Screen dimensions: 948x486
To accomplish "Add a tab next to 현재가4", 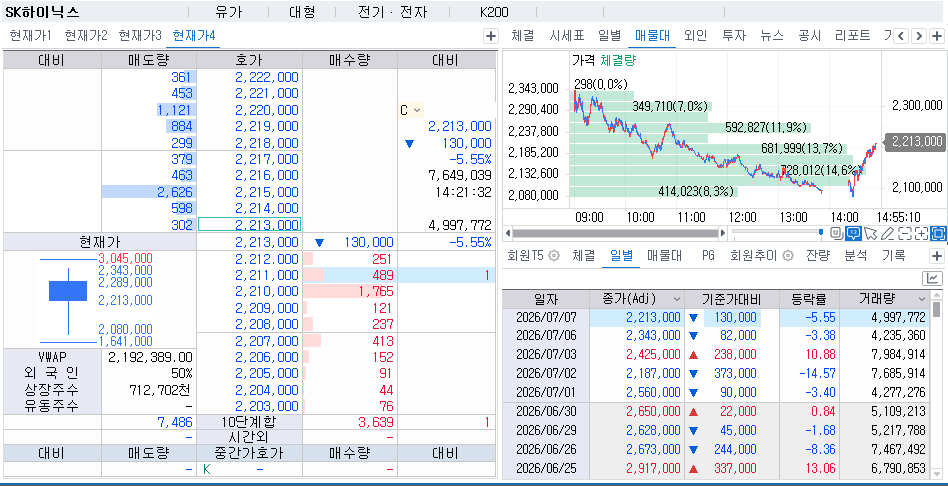I will tap(491, 36).
